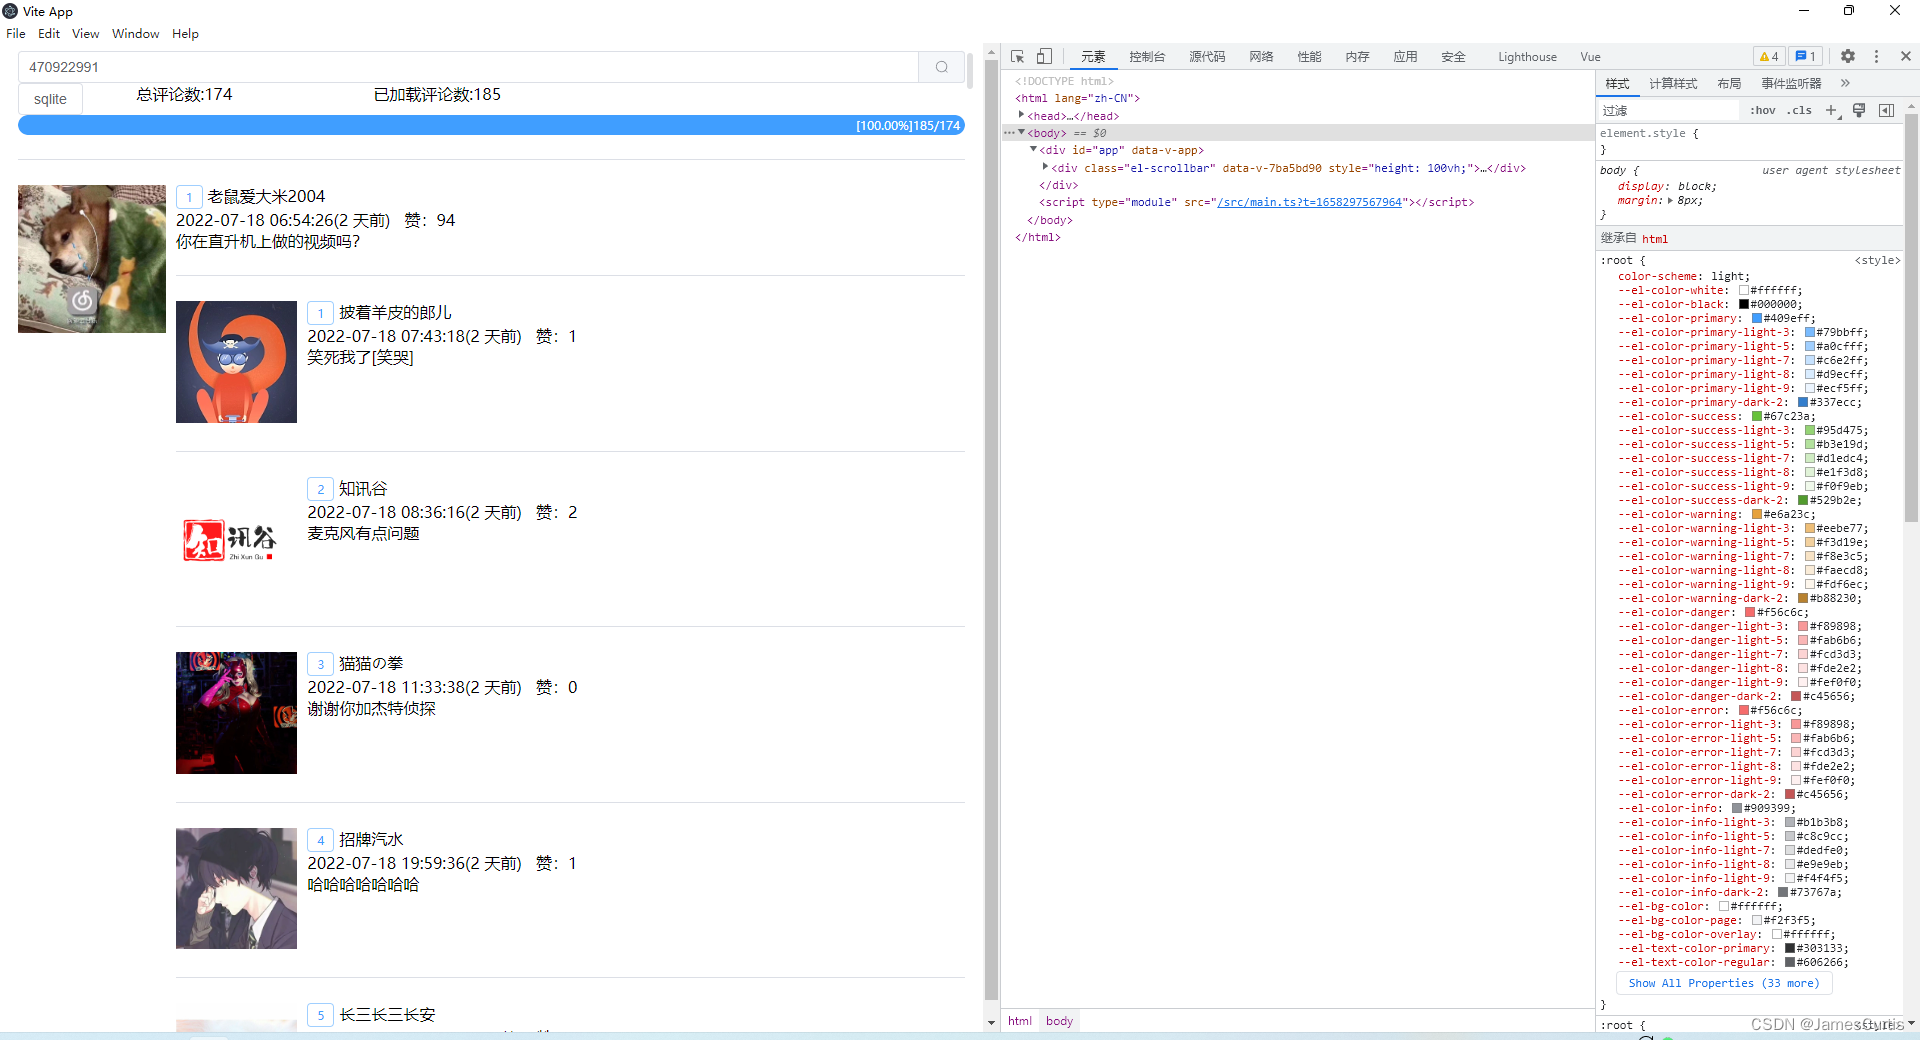Click the avatar of 猫猫の拳
This screenshot has width=1920, height=1040.
(236, 713)
